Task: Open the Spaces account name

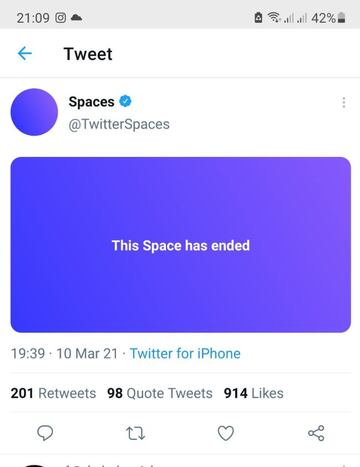Action: pos(91,102)
